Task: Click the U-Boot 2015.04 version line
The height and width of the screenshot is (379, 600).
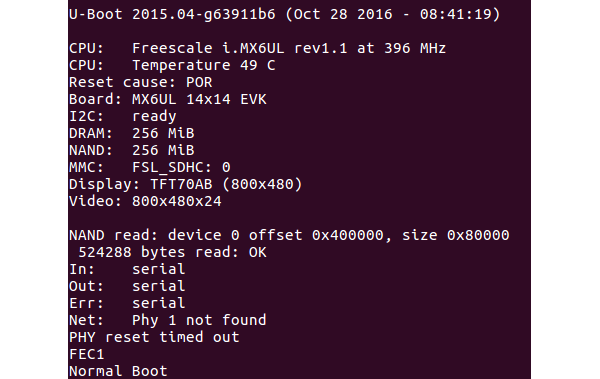Action: (285, 15)
